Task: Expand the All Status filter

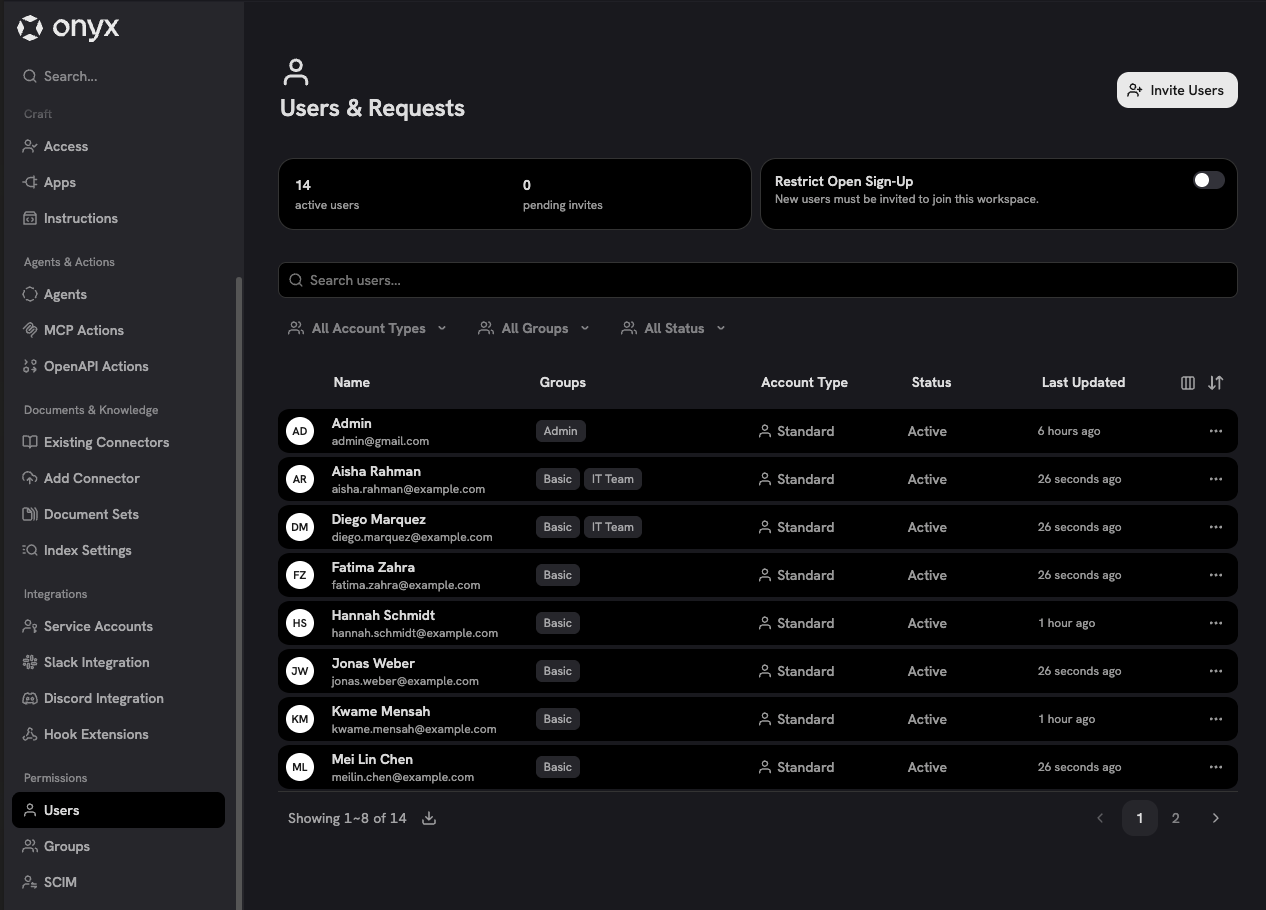Action: (673, 328)
